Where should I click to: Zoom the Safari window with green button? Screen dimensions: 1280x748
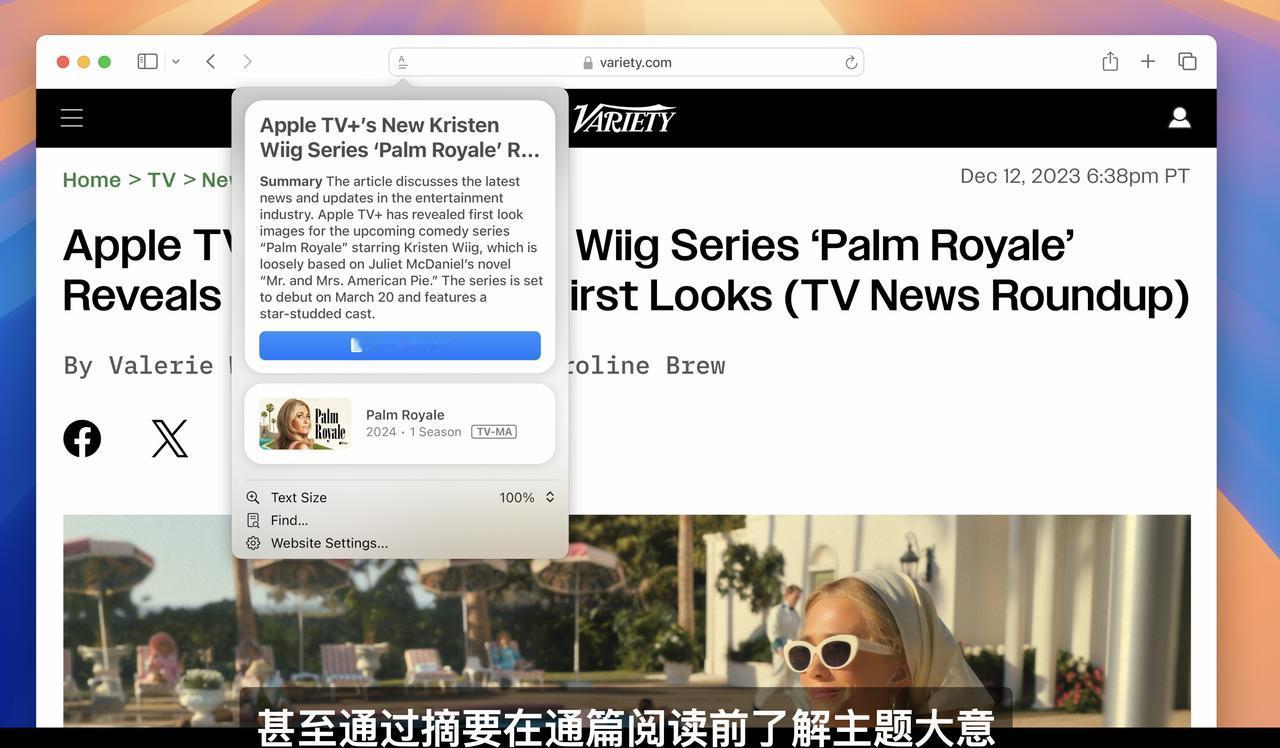pyautogui.click(x=105, y=62)
